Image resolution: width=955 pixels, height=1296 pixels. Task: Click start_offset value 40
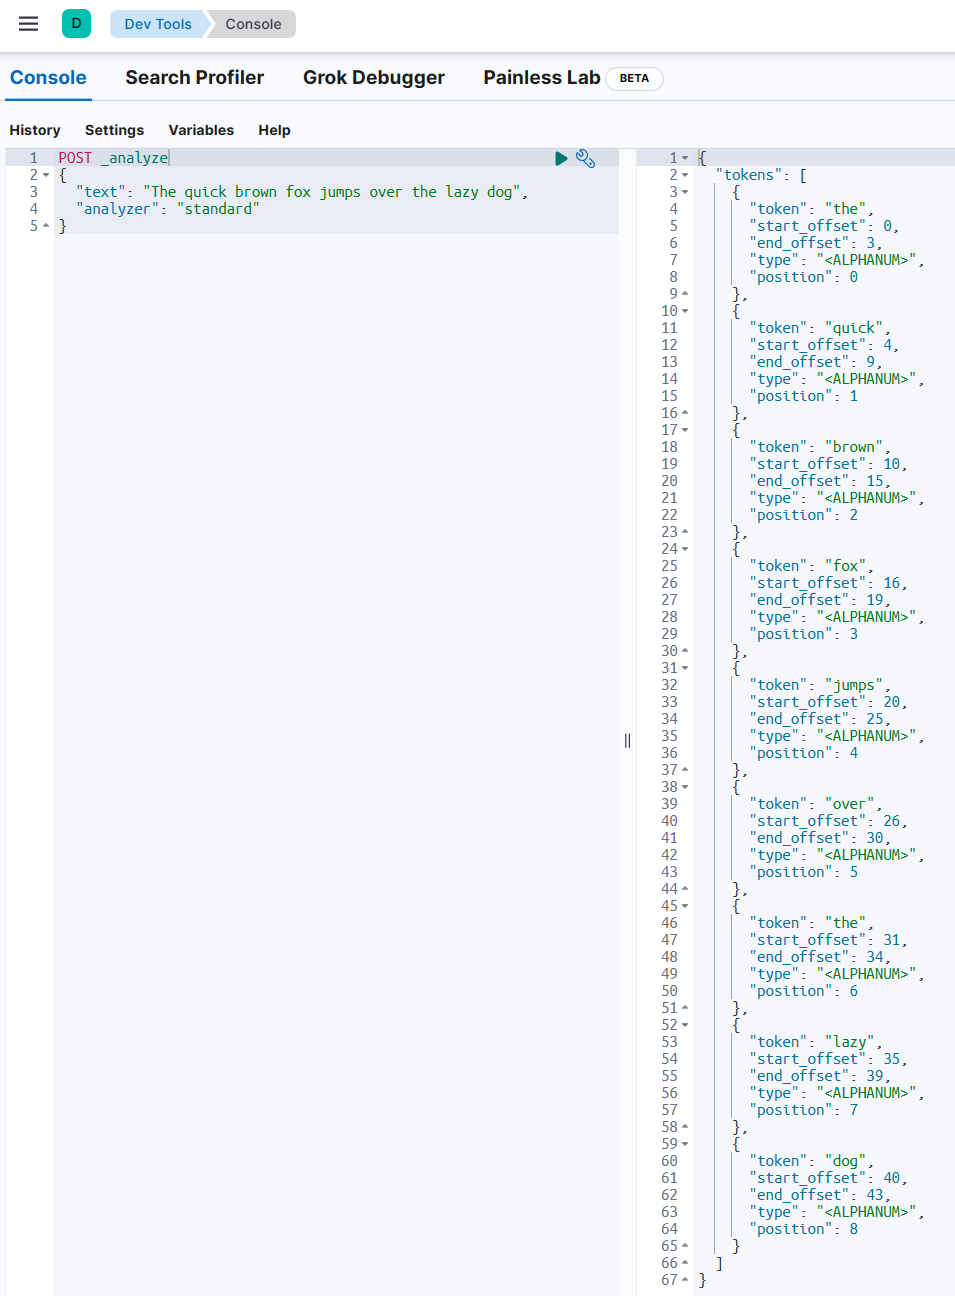(891, 1178)
